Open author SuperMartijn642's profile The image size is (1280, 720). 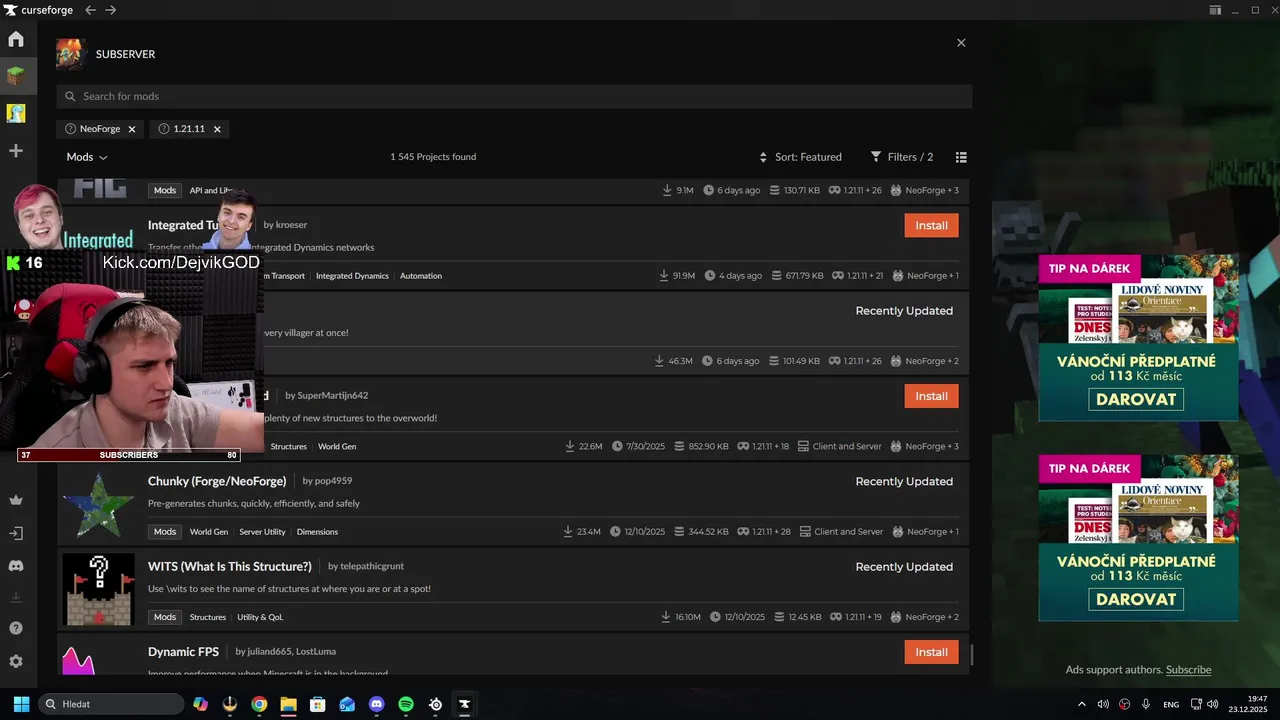(333, 396)
